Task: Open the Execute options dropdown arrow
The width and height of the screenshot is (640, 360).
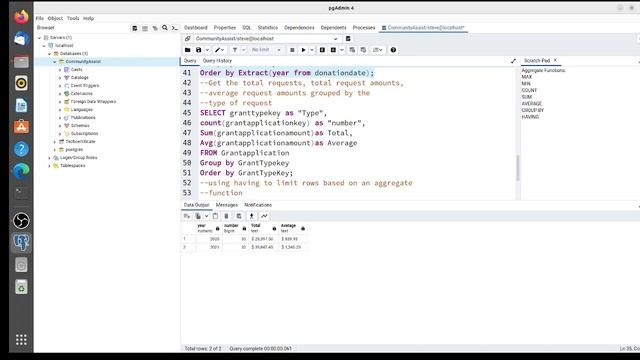Action: point(312,50)
